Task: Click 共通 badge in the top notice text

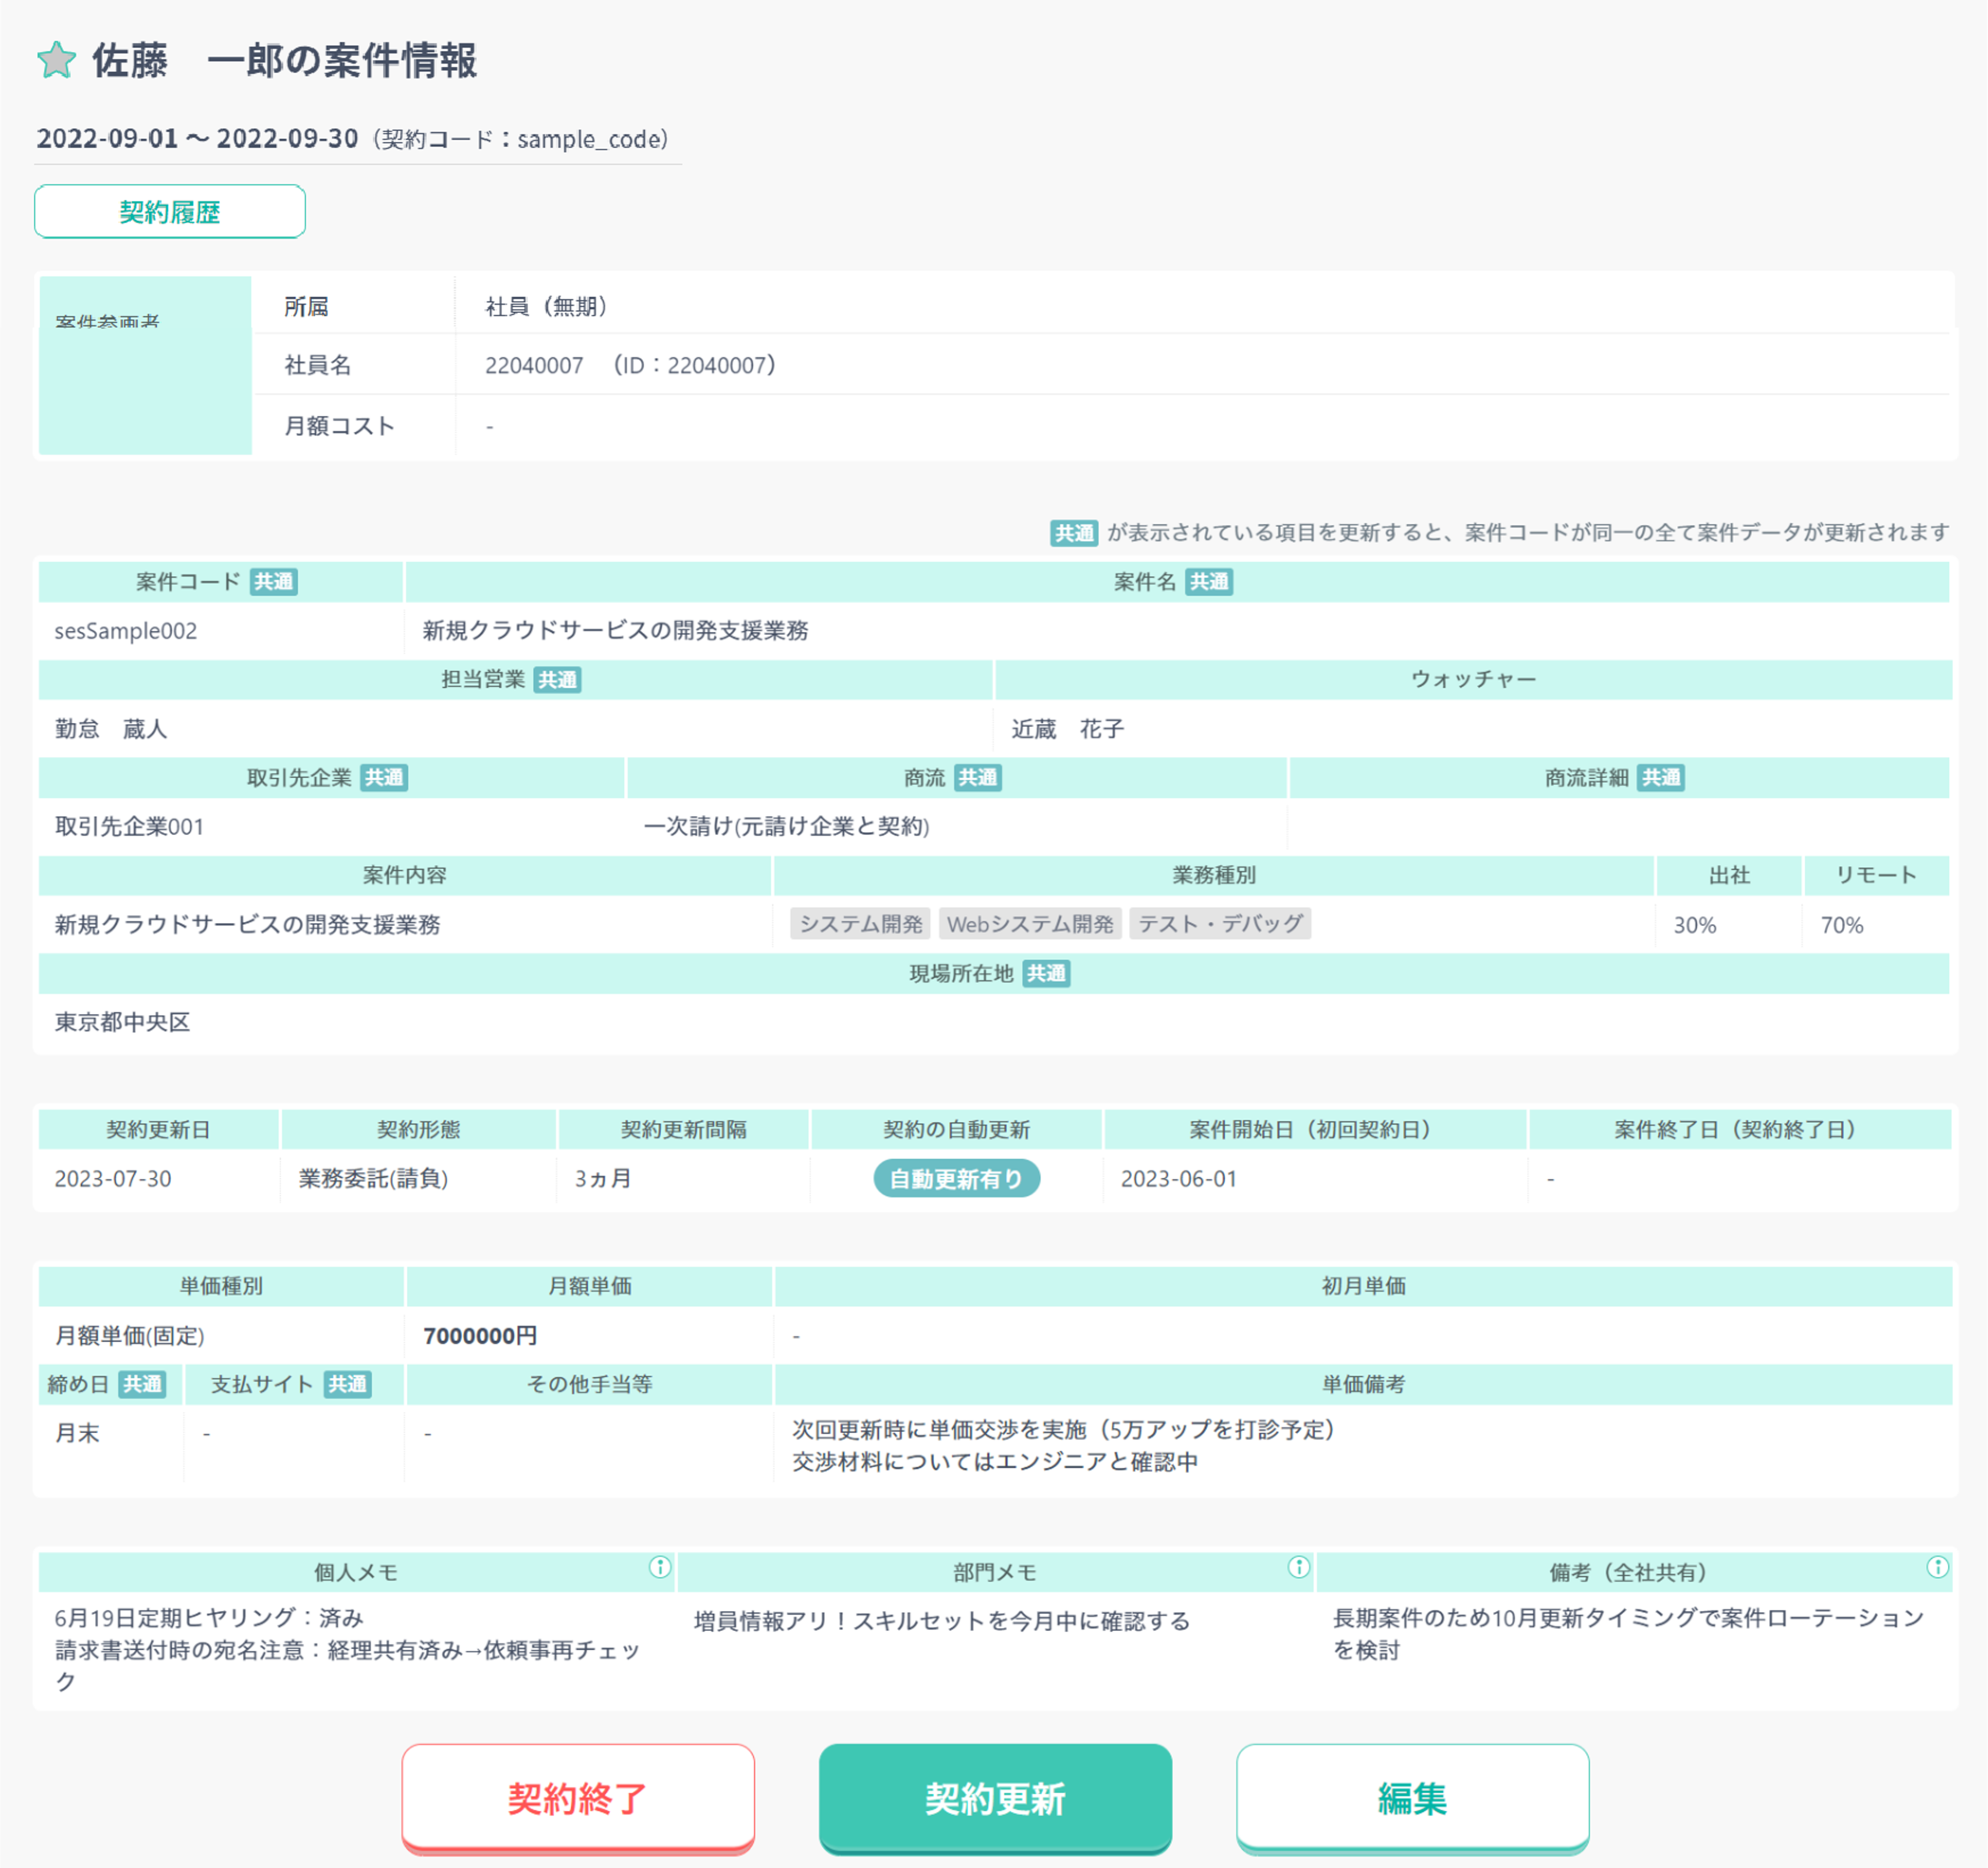Action: click(x=1074, y=533)
